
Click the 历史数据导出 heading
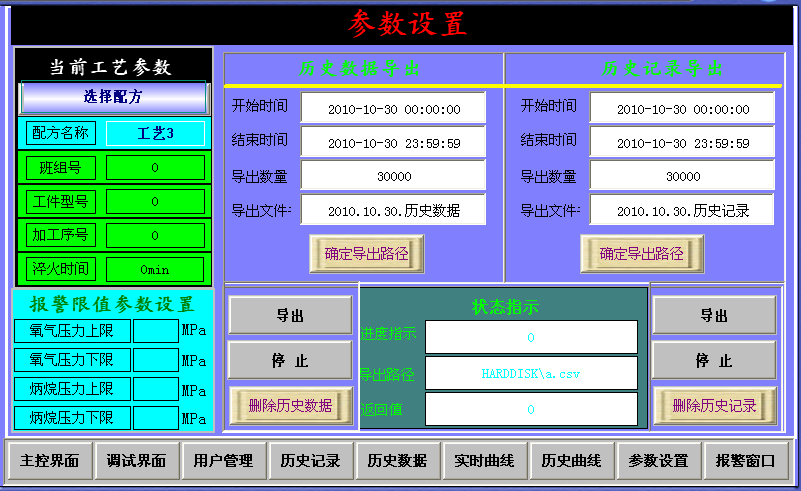click(360, 68)
